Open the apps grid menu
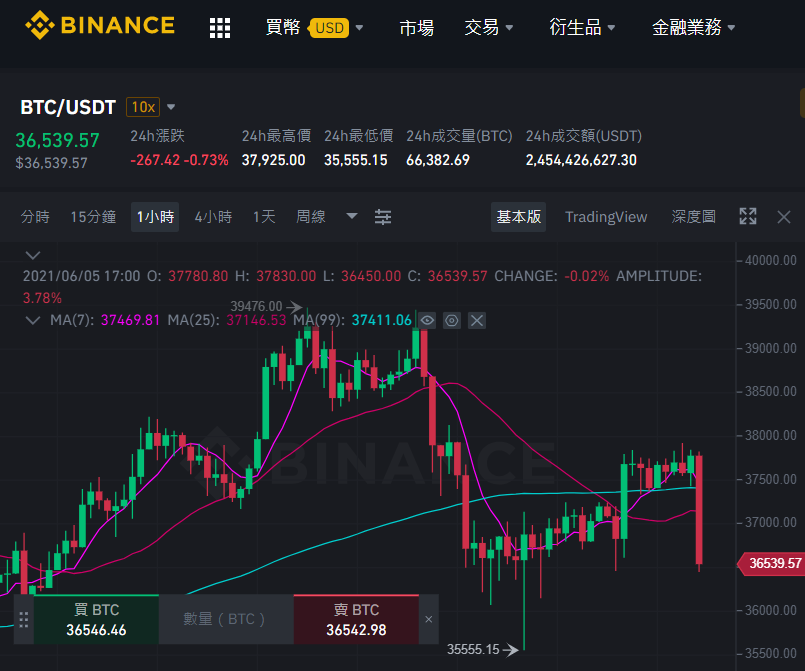 tap(220, 28)
